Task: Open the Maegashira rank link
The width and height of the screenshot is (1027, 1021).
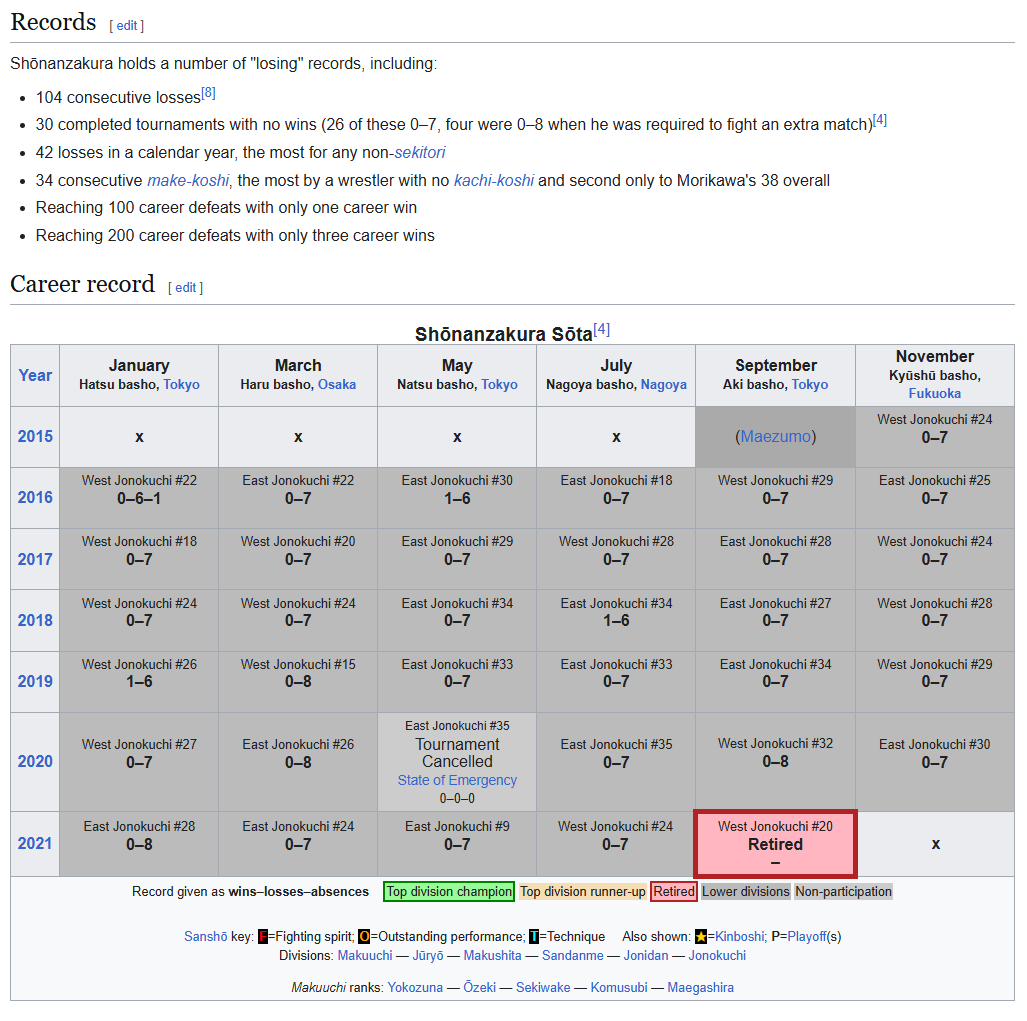Action: tap(700, 988)
